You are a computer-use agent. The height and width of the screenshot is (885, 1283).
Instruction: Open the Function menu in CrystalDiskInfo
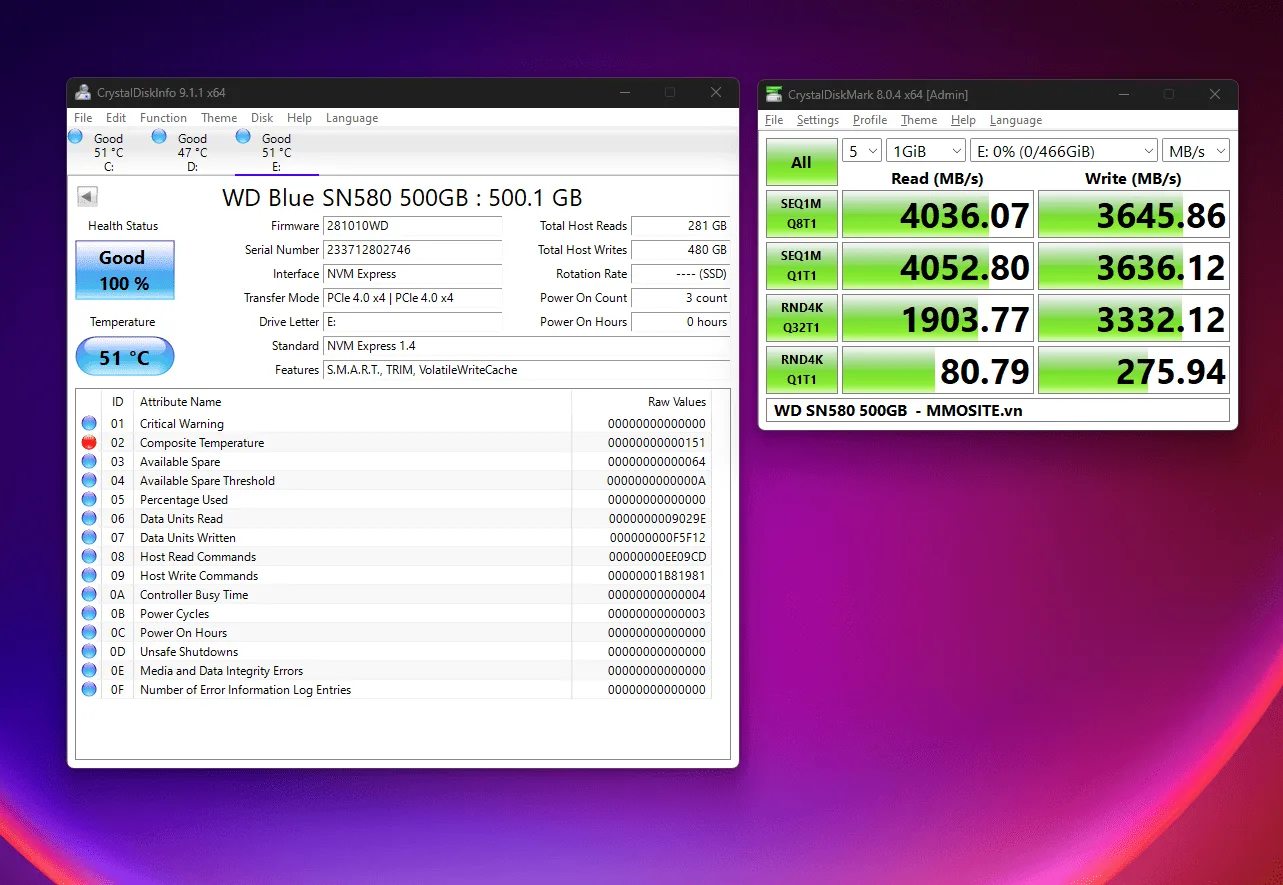coord(163,118)
